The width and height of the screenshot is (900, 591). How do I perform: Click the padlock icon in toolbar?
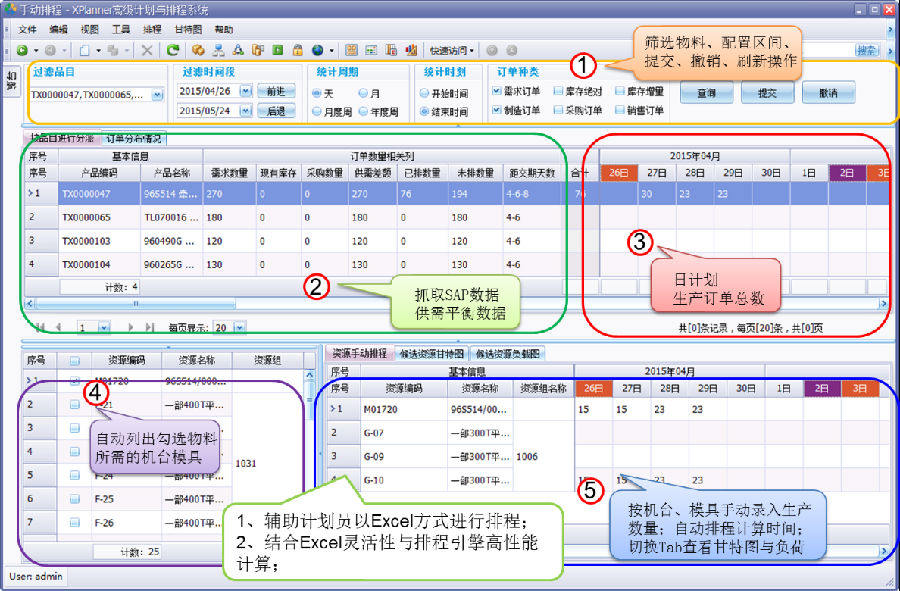coord(297,49)
